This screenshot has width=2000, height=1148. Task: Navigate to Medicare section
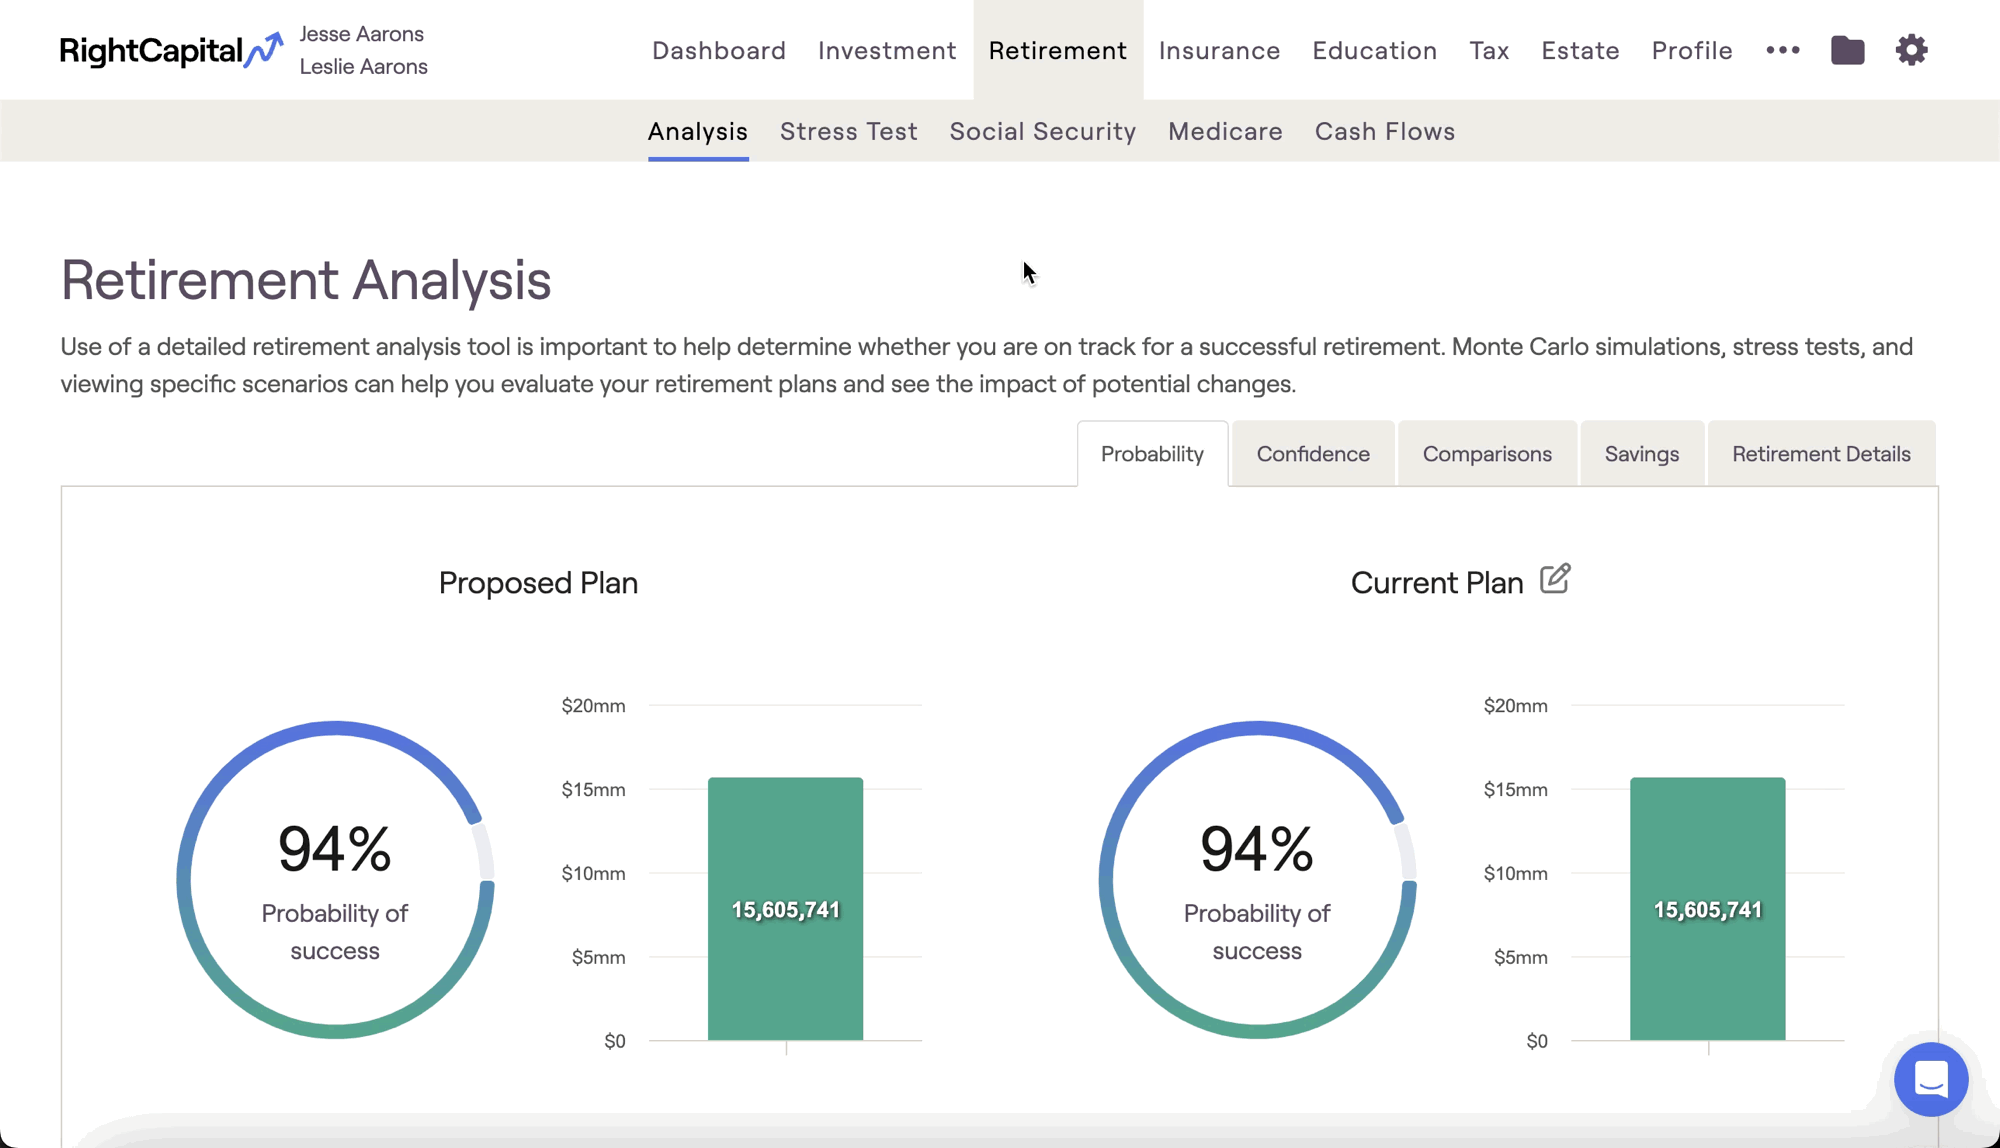click(x=1224, y=131)
